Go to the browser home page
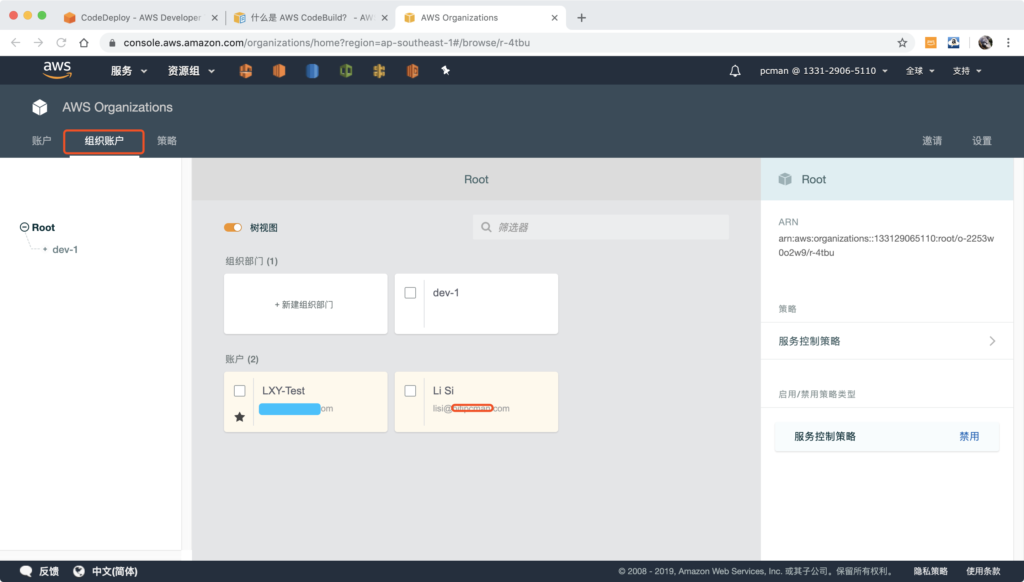This screenshot has width=1024, height=582. click(84, 42)
